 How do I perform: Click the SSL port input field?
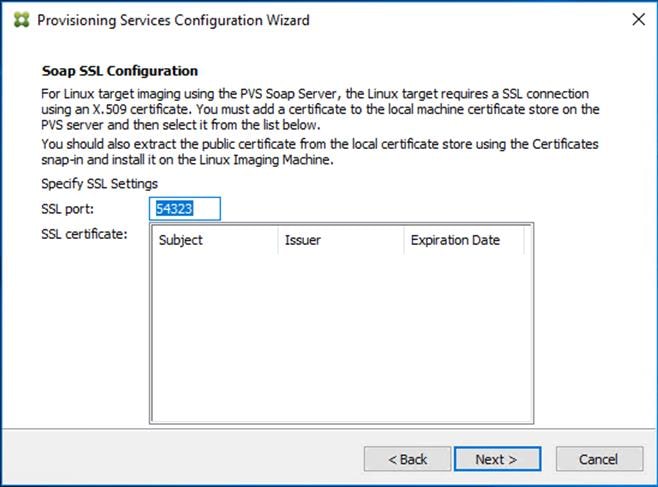185,208
